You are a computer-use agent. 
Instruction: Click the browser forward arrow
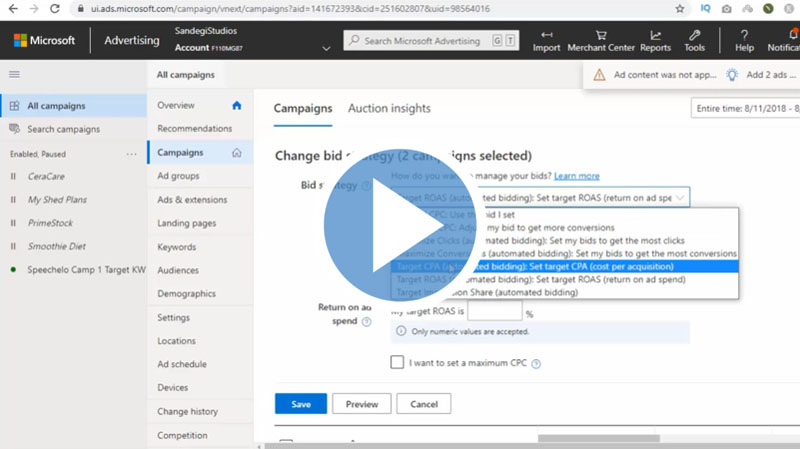click(x=34, y=9)
